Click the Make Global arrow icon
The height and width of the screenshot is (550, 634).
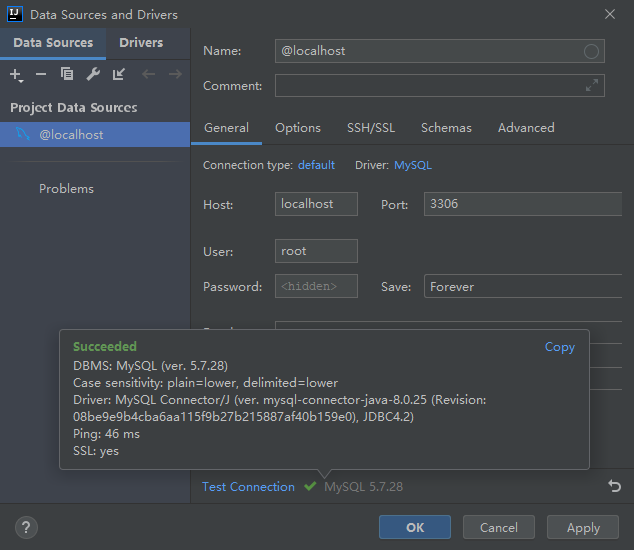pos(119,75)
